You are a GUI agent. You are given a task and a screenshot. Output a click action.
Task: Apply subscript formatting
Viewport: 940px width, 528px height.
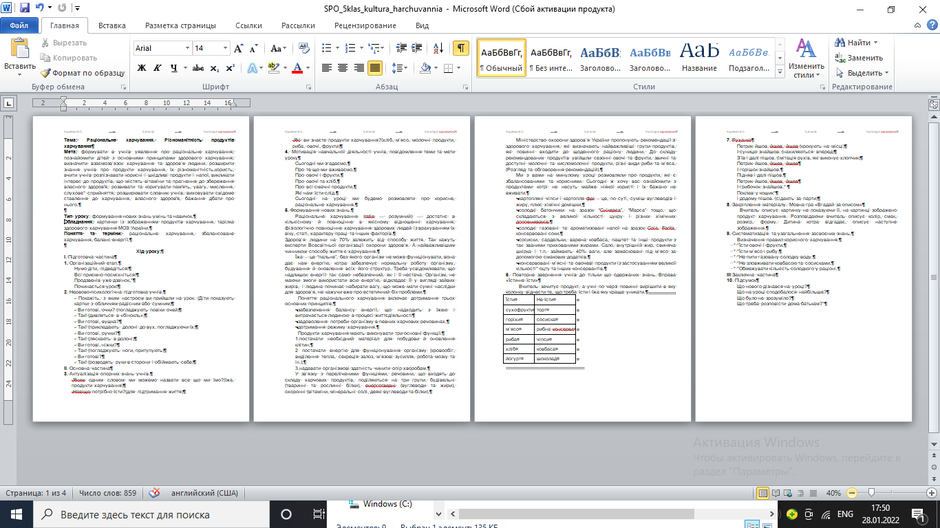pyautogui.click(x=215, y=68)
